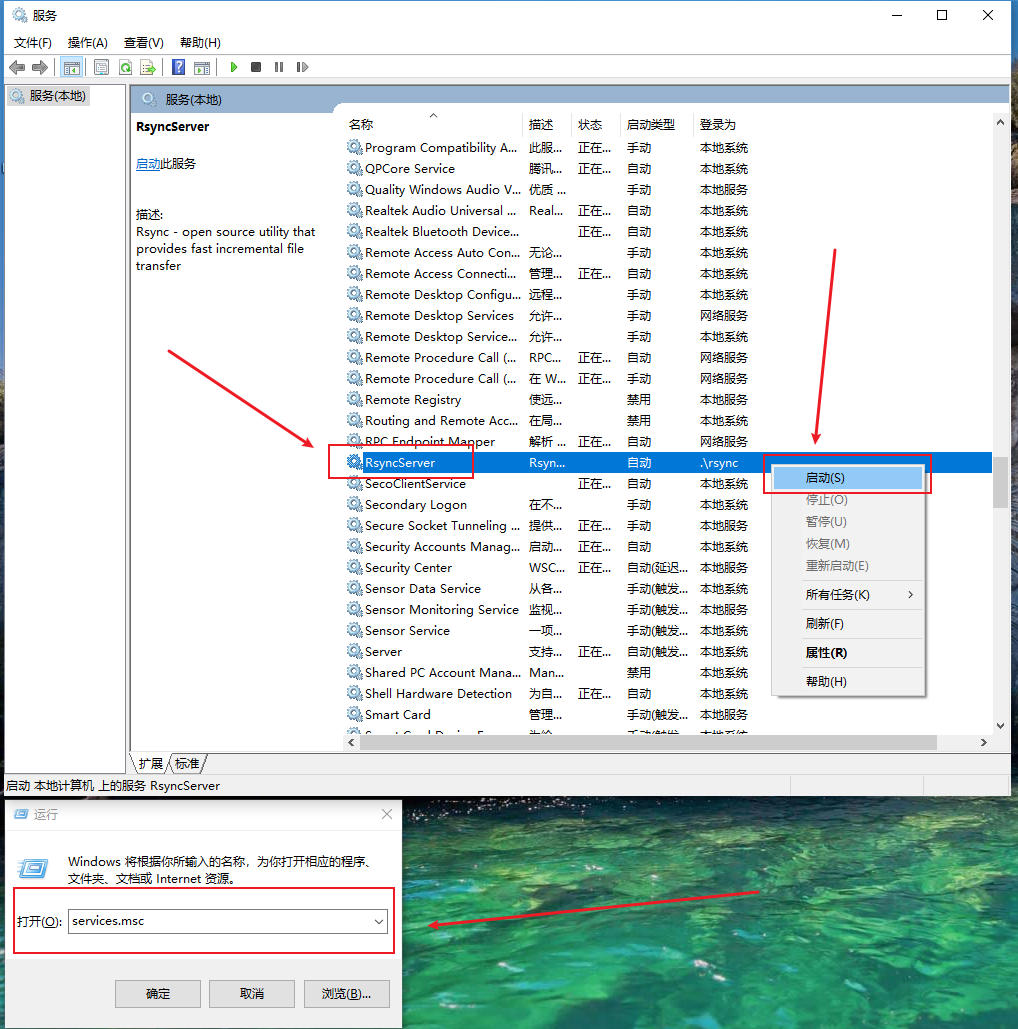Click the gear icon beside QPCore Service
Viewport: 1018px width, 1029px height.
click(x=354, y=168)
